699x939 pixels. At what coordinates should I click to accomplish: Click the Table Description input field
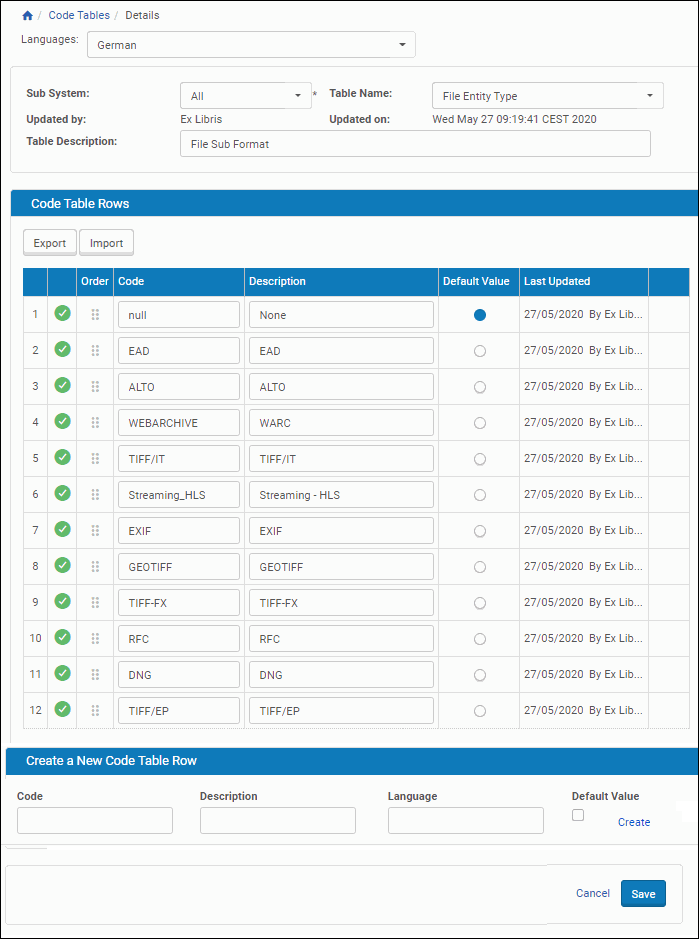point(415,144)
